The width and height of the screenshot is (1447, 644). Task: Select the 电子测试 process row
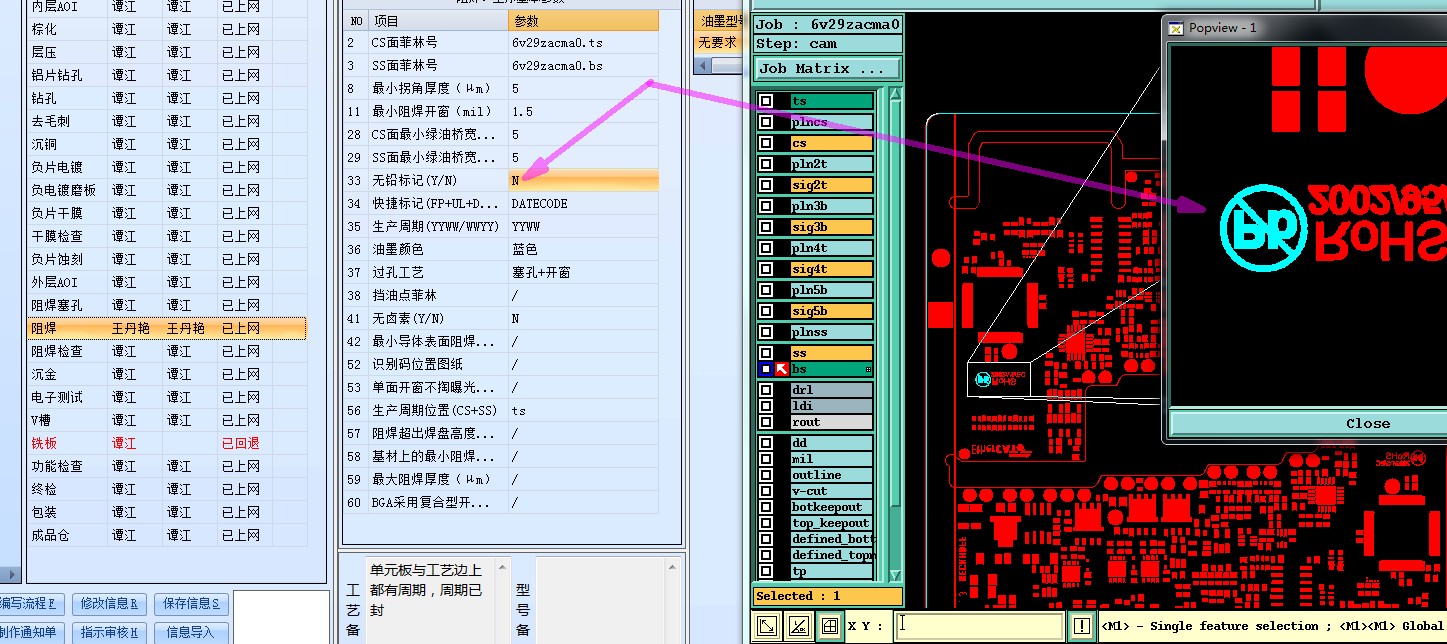click(x=166, y=397)
